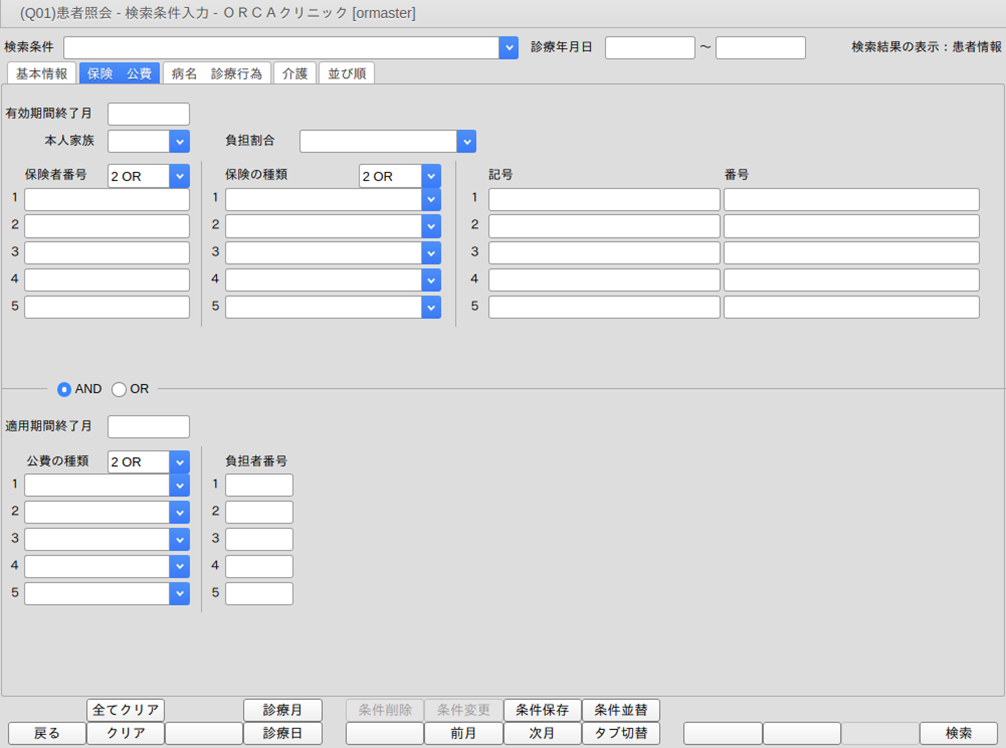
Task: Expand 保険の種類 row 1 dropdown
Action: (431, 199)
